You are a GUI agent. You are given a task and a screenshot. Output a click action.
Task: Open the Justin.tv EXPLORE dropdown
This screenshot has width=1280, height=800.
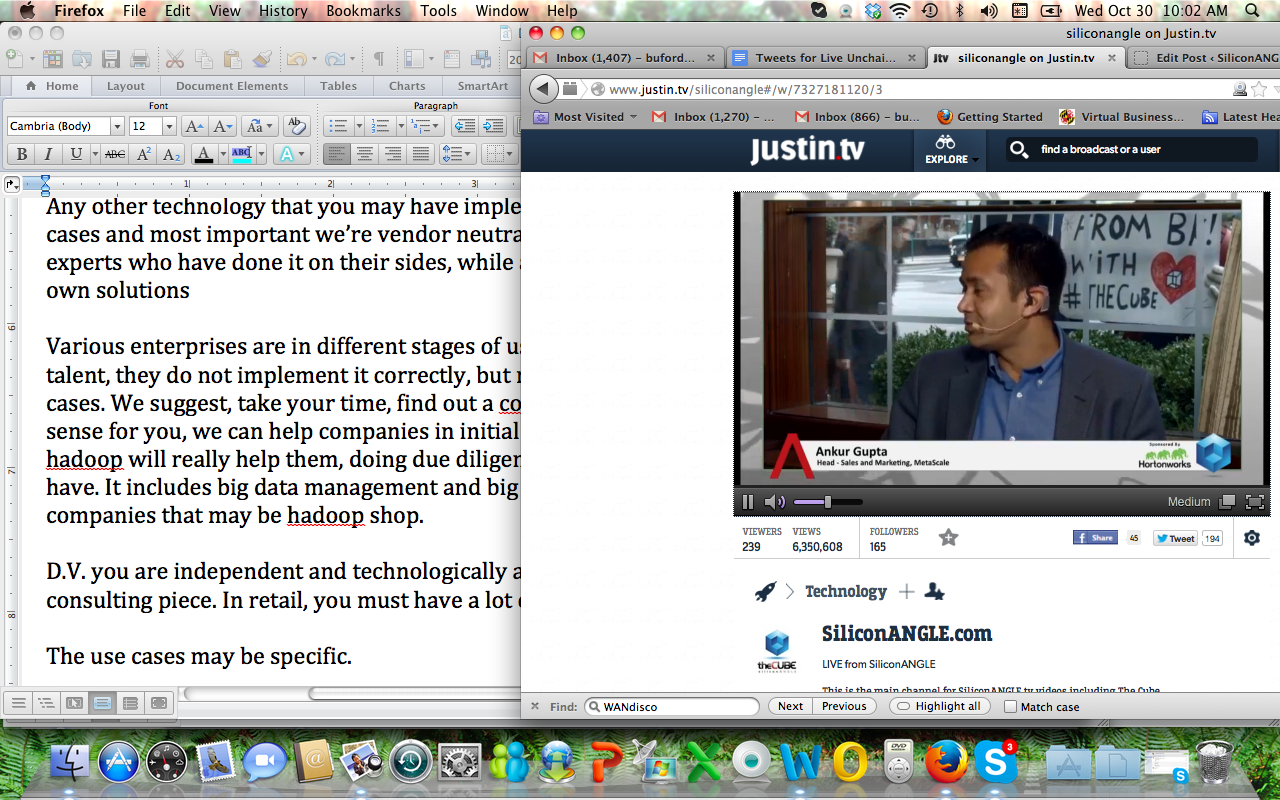pyautogui.click(x=949, y=150)
